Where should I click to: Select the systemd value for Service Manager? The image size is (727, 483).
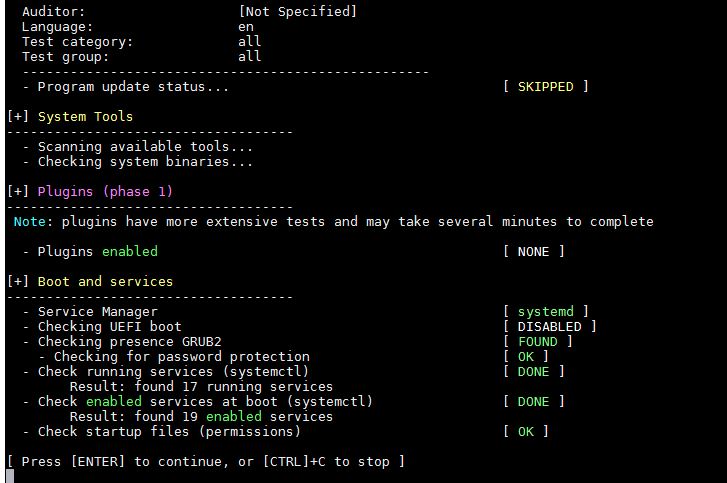coord(545,312)
